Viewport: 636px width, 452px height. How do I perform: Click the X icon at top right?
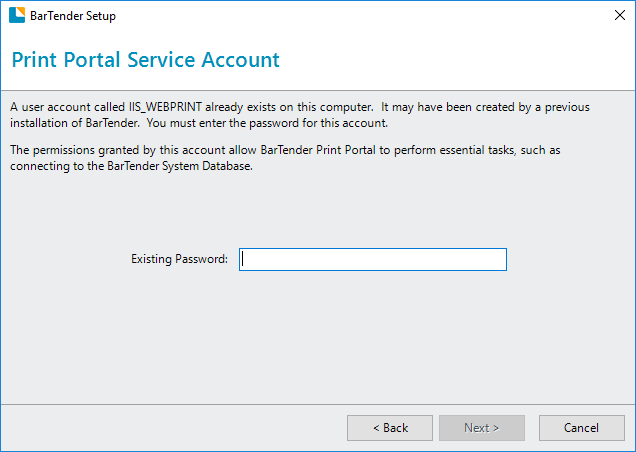point(619,15)
